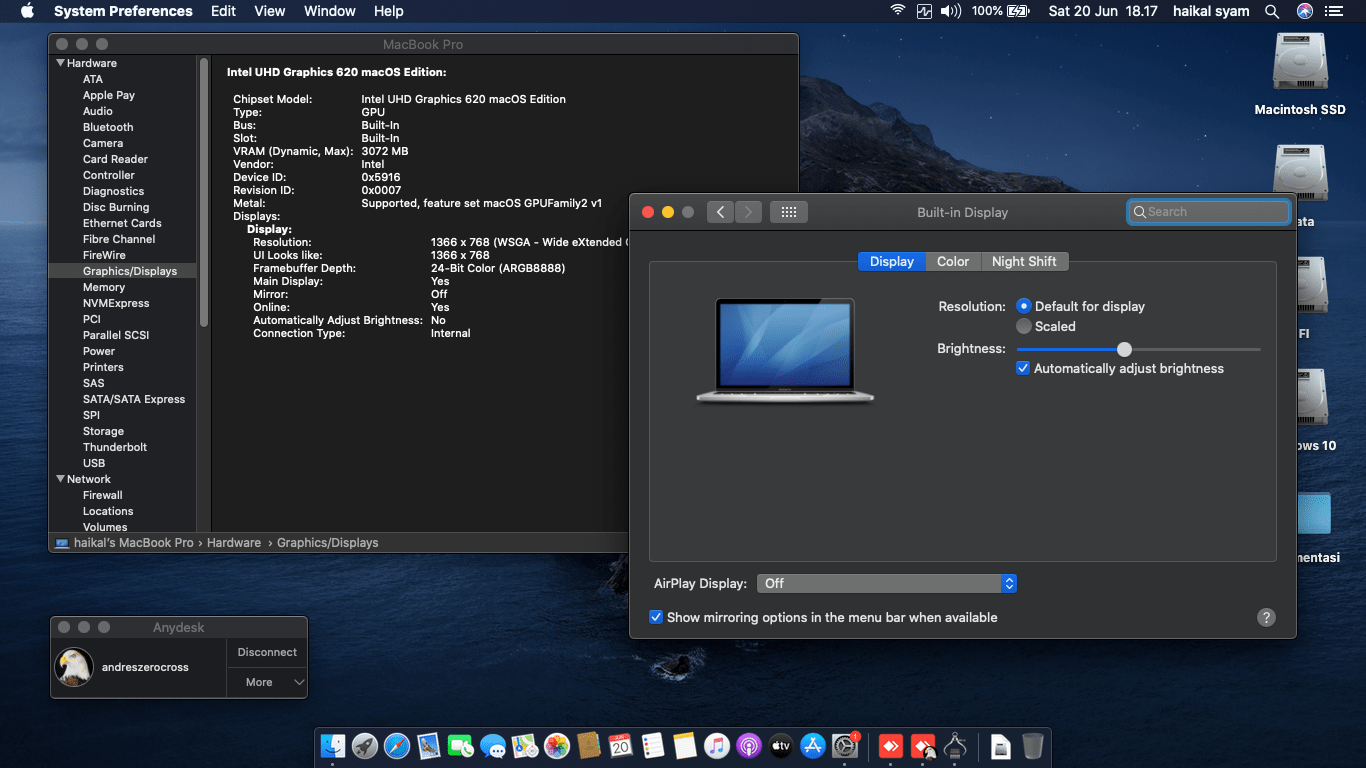Open the help button in Built-in Display
The width and height of the screenshot is (1366, 768).
point(1266,617)
